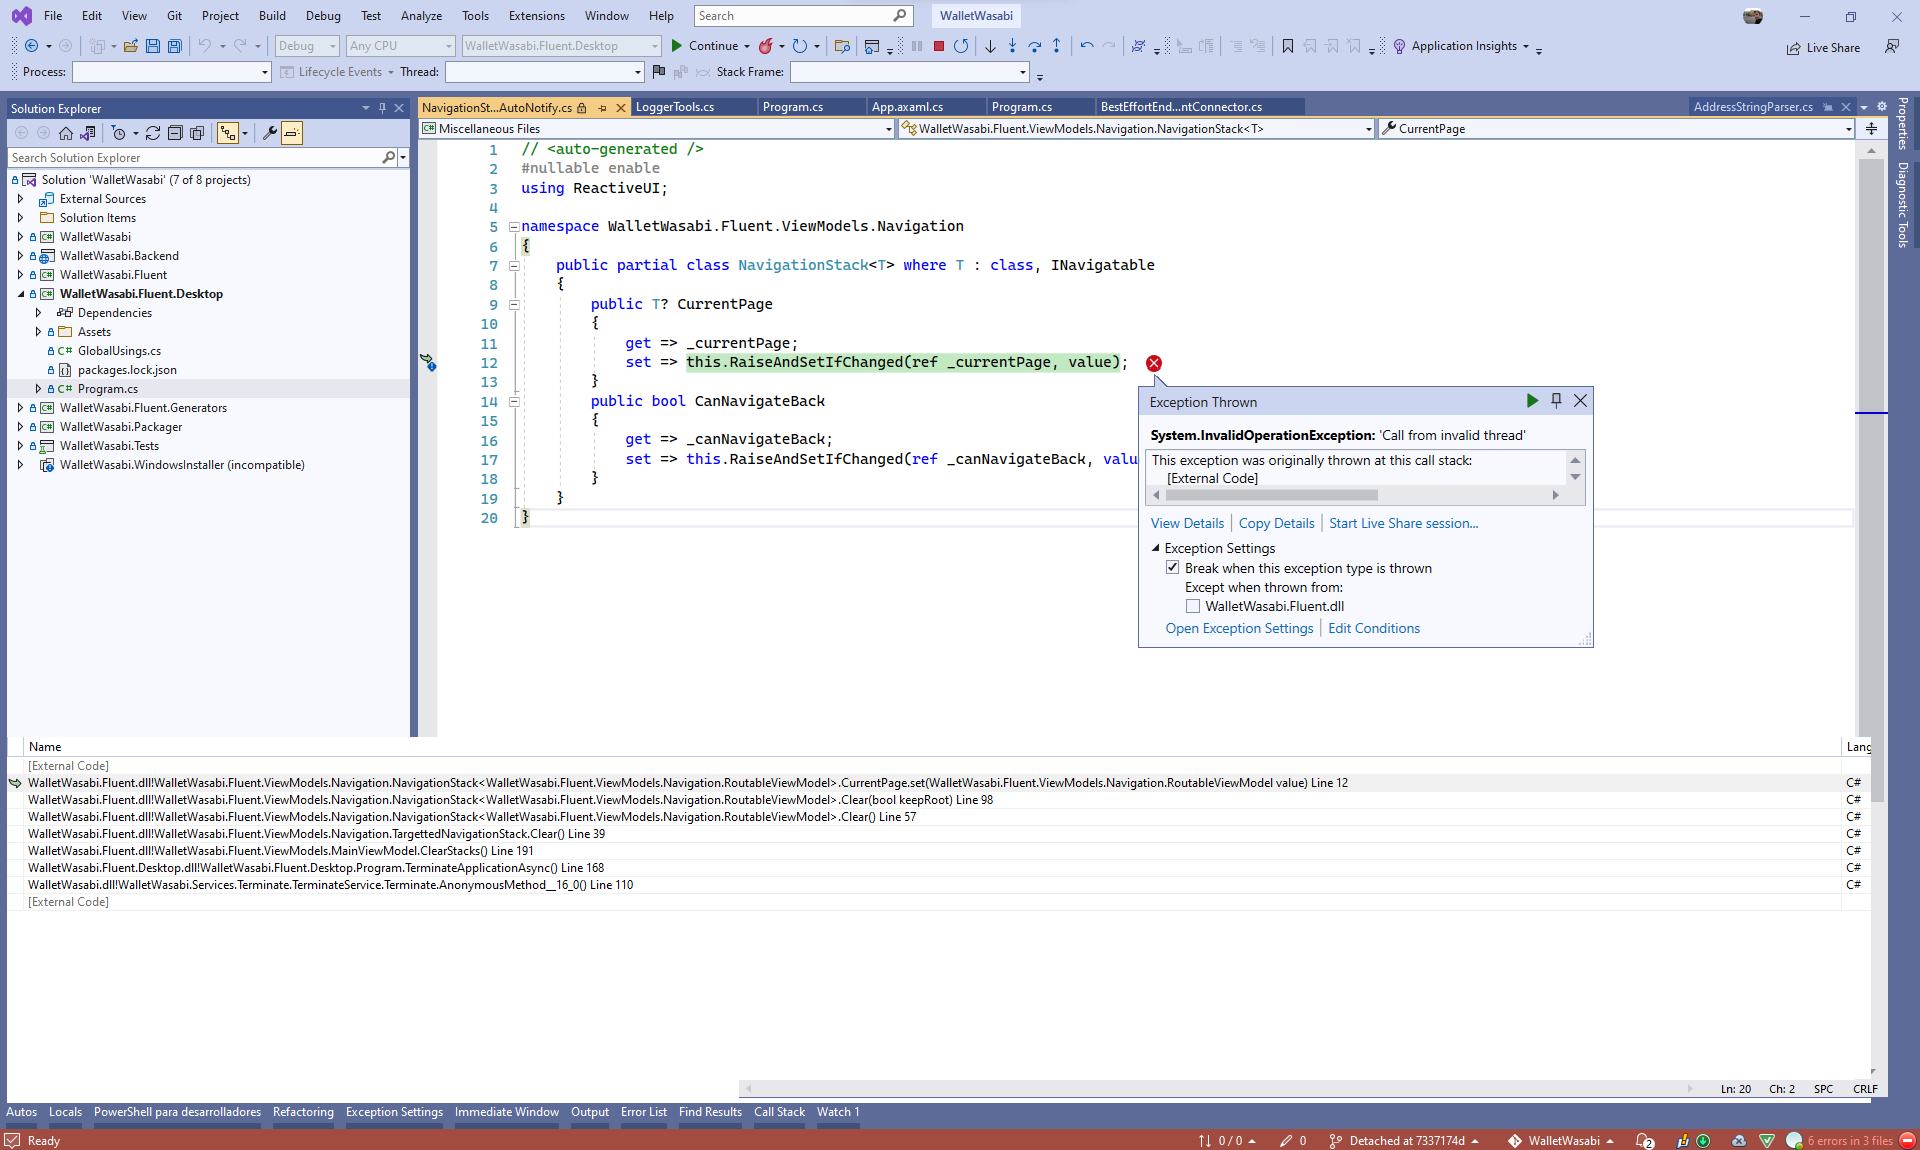
Task: Toggle a bookmark on the current line
Action: coord(1288,46)
